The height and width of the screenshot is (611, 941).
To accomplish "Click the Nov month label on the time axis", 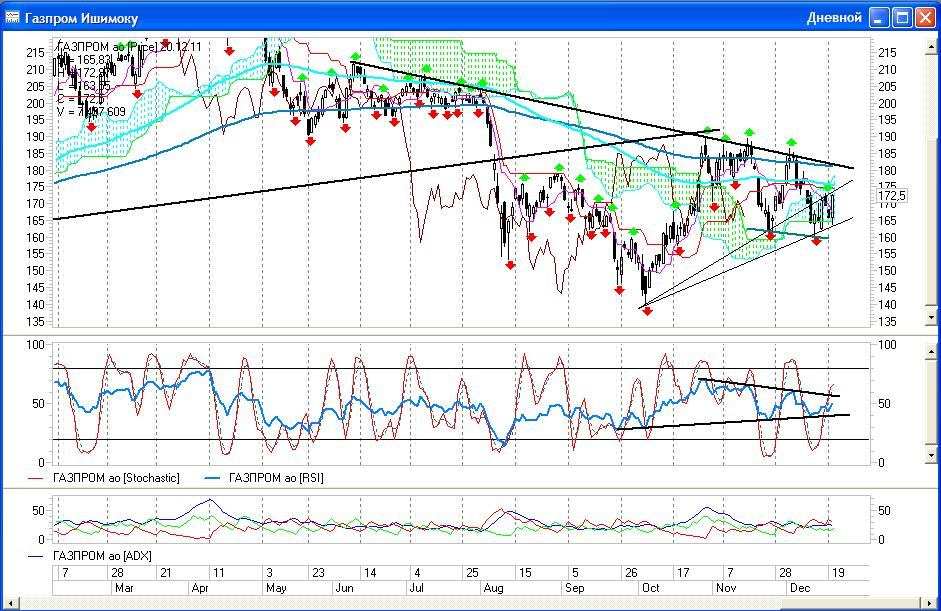I will (x=726, y=588).
